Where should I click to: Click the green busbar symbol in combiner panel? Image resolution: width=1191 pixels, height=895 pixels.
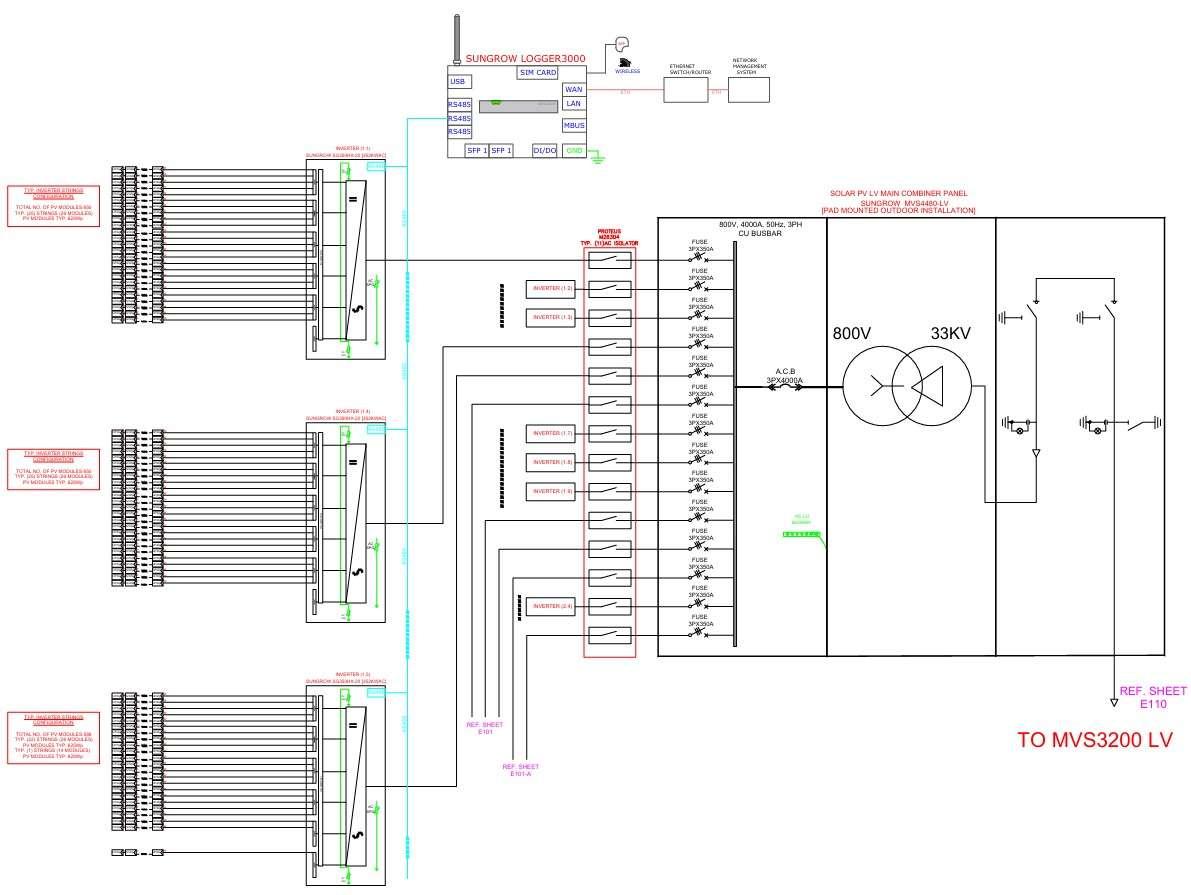click(x=801, y=536)
